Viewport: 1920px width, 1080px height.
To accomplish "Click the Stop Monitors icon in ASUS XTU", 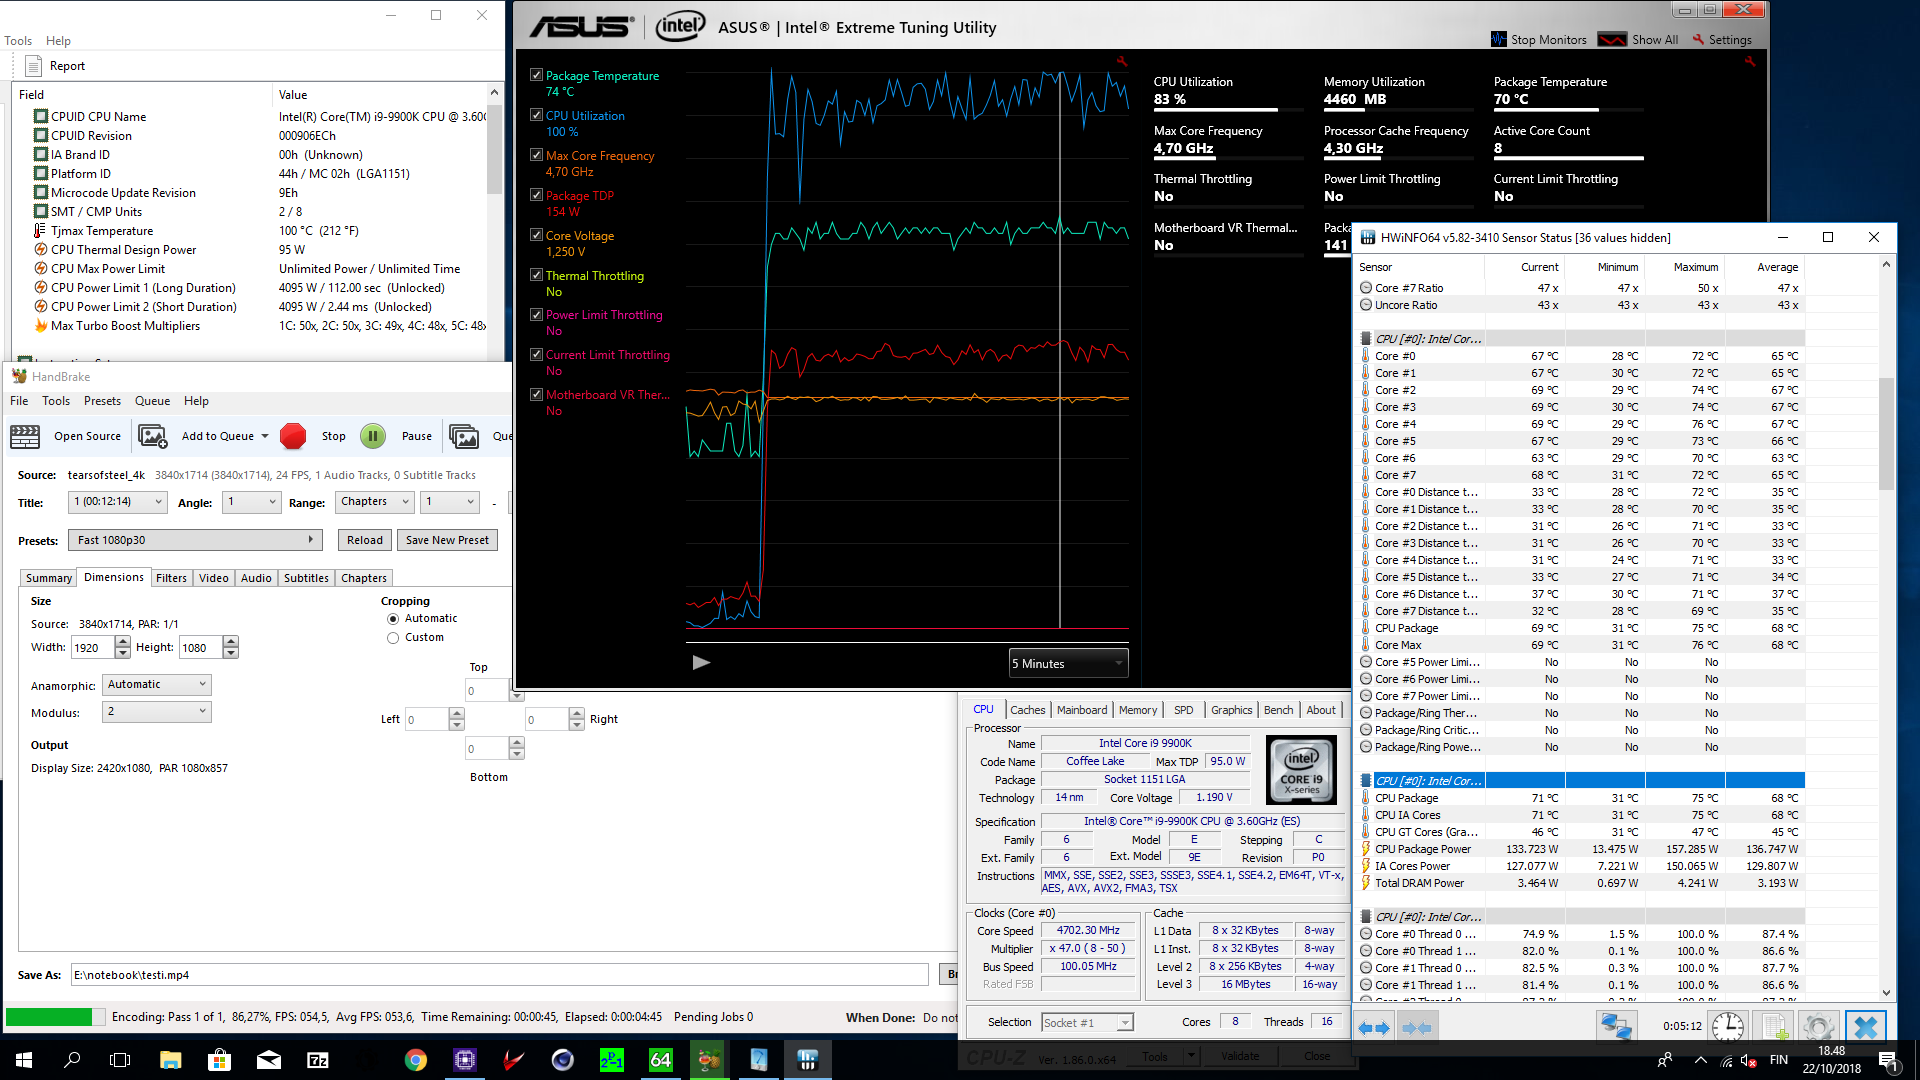I will pyautogui.click(x=1498, y=39).
